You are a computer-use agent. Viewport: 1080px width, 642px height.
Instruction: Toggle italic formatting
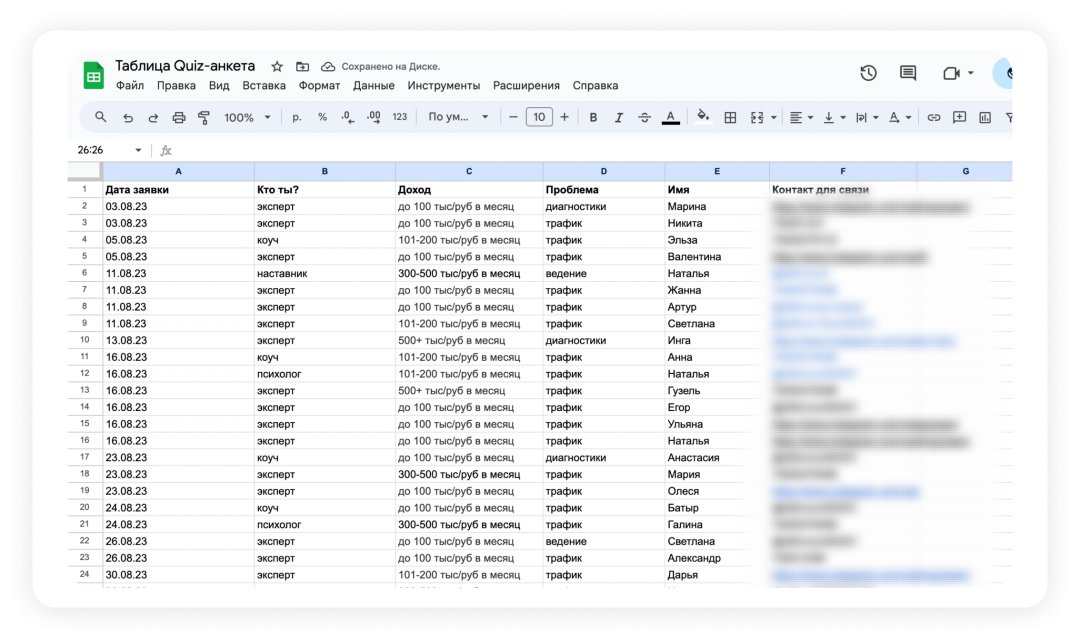(618, 118)
